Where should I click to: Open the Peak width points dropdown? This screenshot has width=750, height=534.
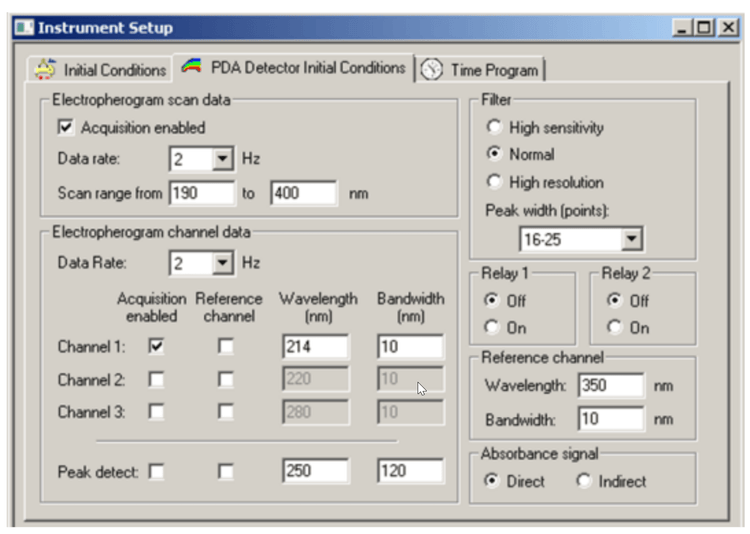[631, 239]
